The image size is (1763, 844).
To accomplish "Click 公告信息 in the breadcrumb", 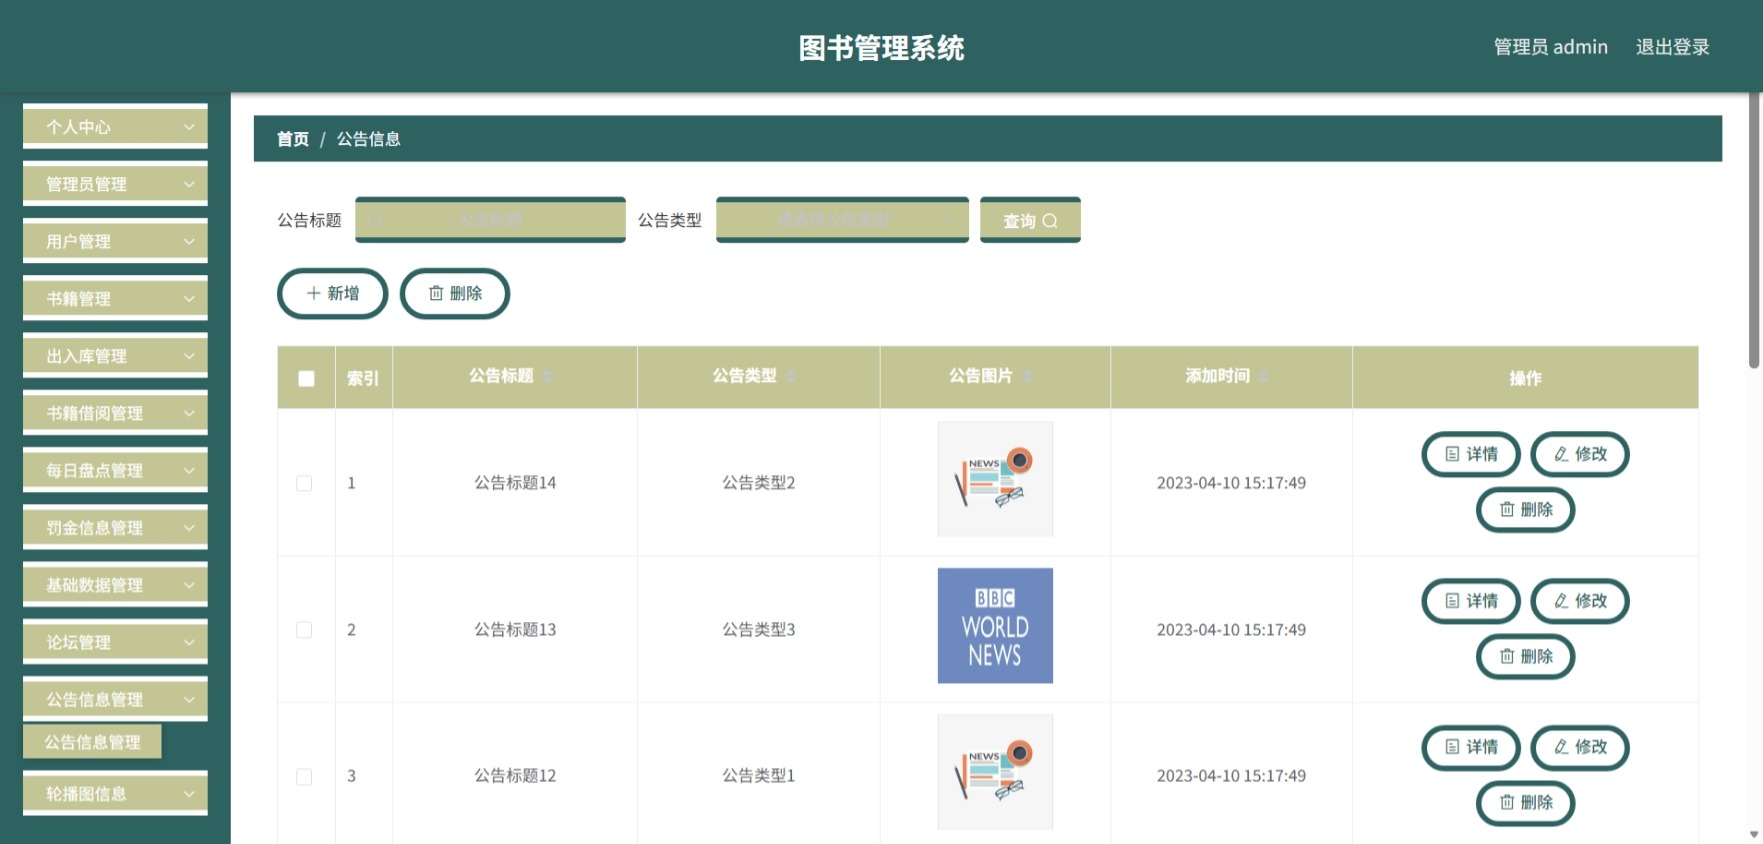I will coord(368,139).
